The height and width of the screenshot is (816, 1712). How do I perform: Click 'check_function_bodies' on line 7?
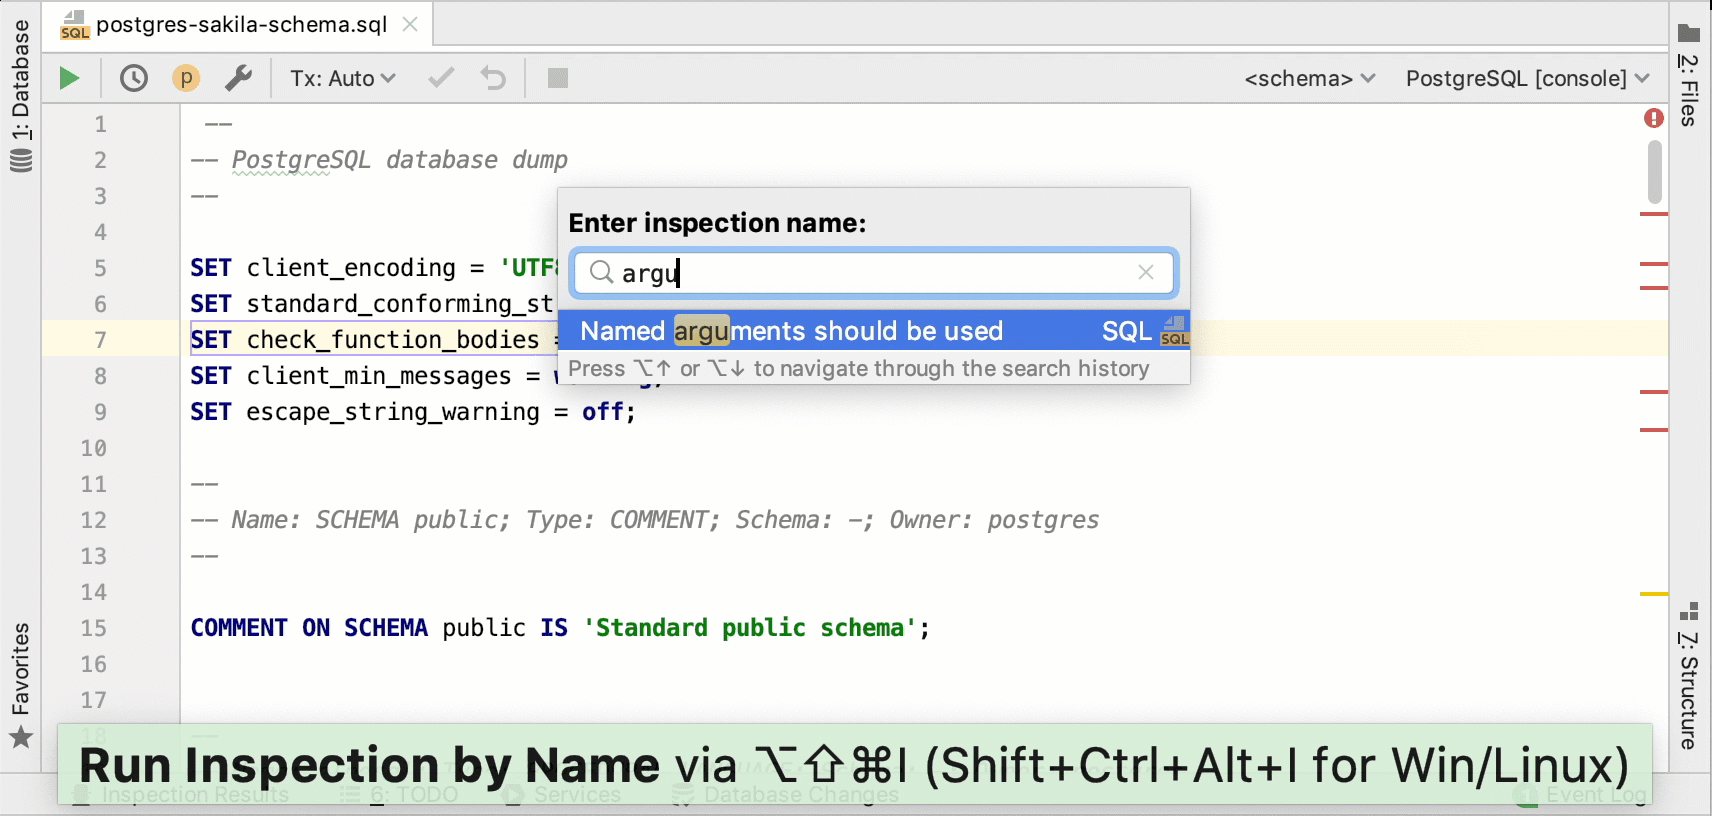pyautogui.click(x=393, y=340)
